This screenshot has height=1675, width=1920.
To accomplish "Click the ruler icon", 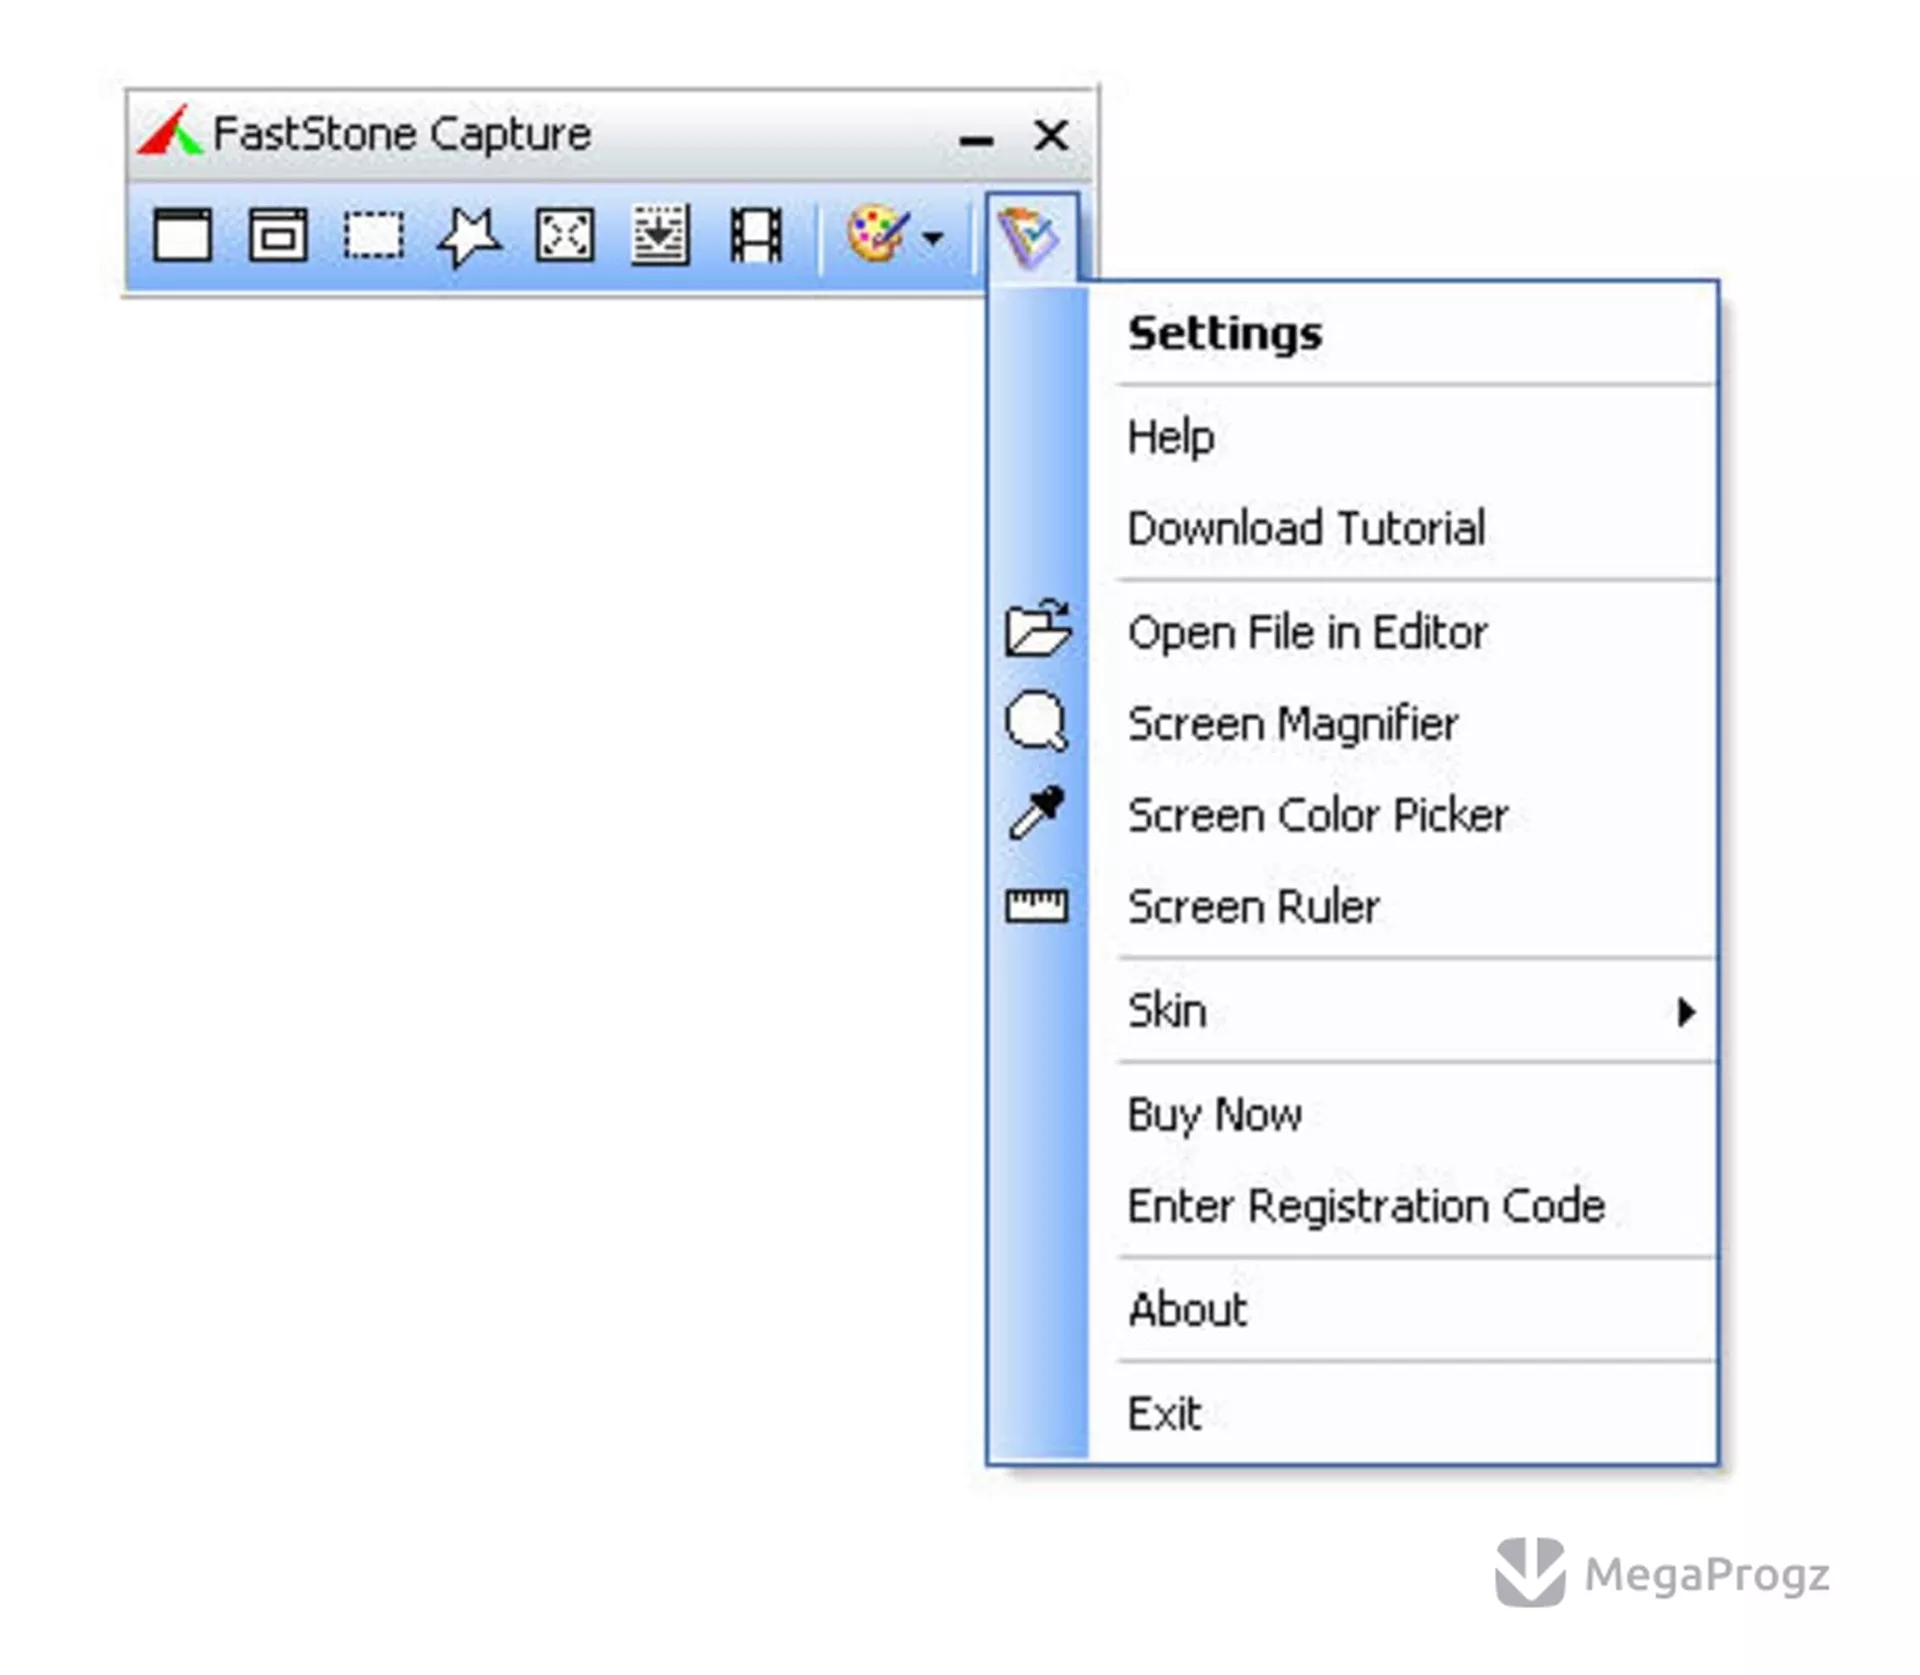I will (x=1037, y=906).
